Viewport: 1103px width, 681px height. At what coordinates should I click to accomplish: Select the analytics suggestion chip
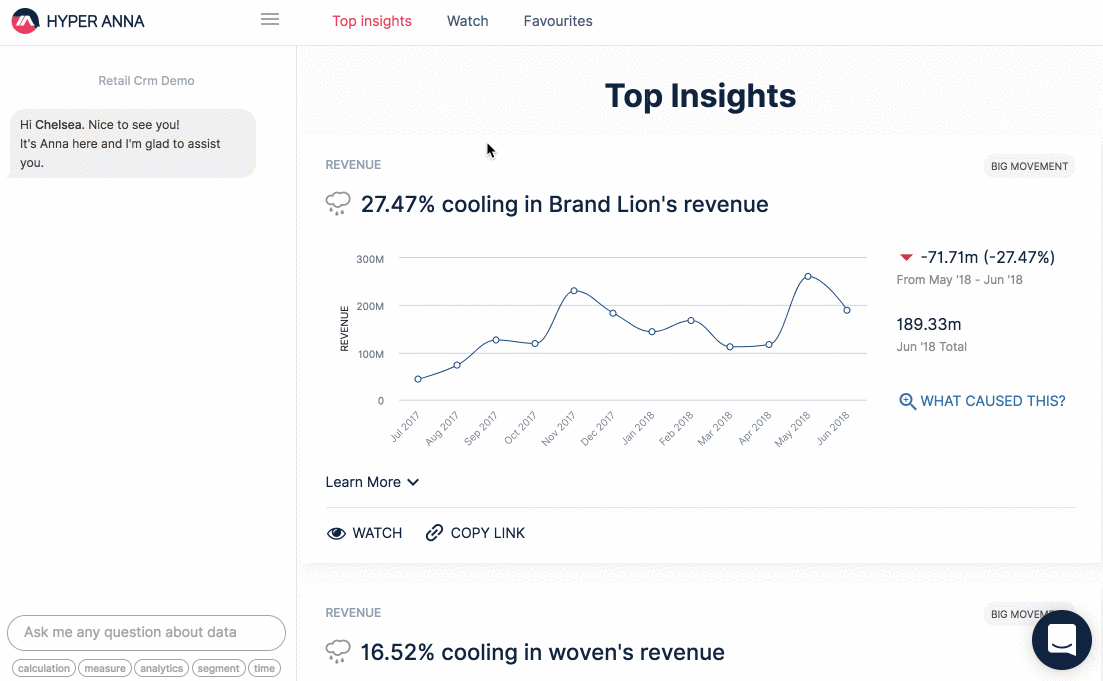click(161, 668)
